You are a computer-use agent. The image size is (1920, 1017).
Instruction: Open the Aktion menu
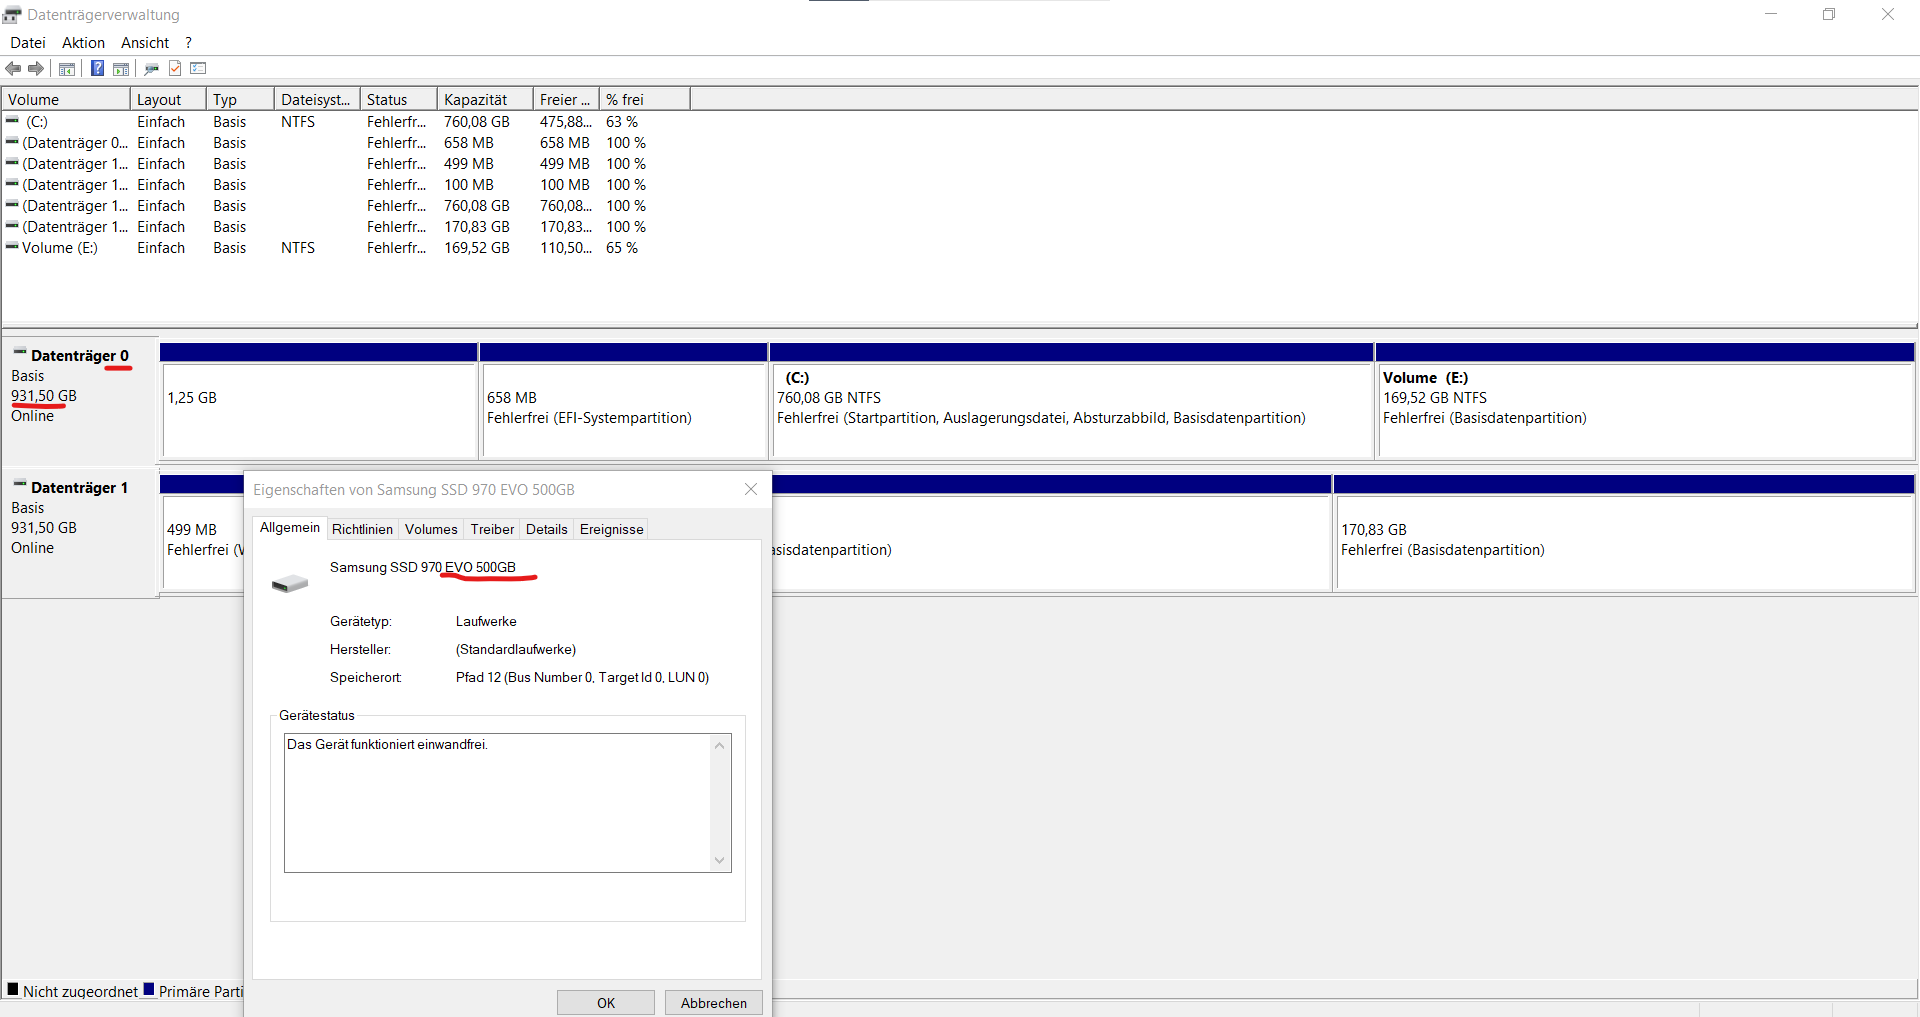pyautogui.click(x=83, y=43)
